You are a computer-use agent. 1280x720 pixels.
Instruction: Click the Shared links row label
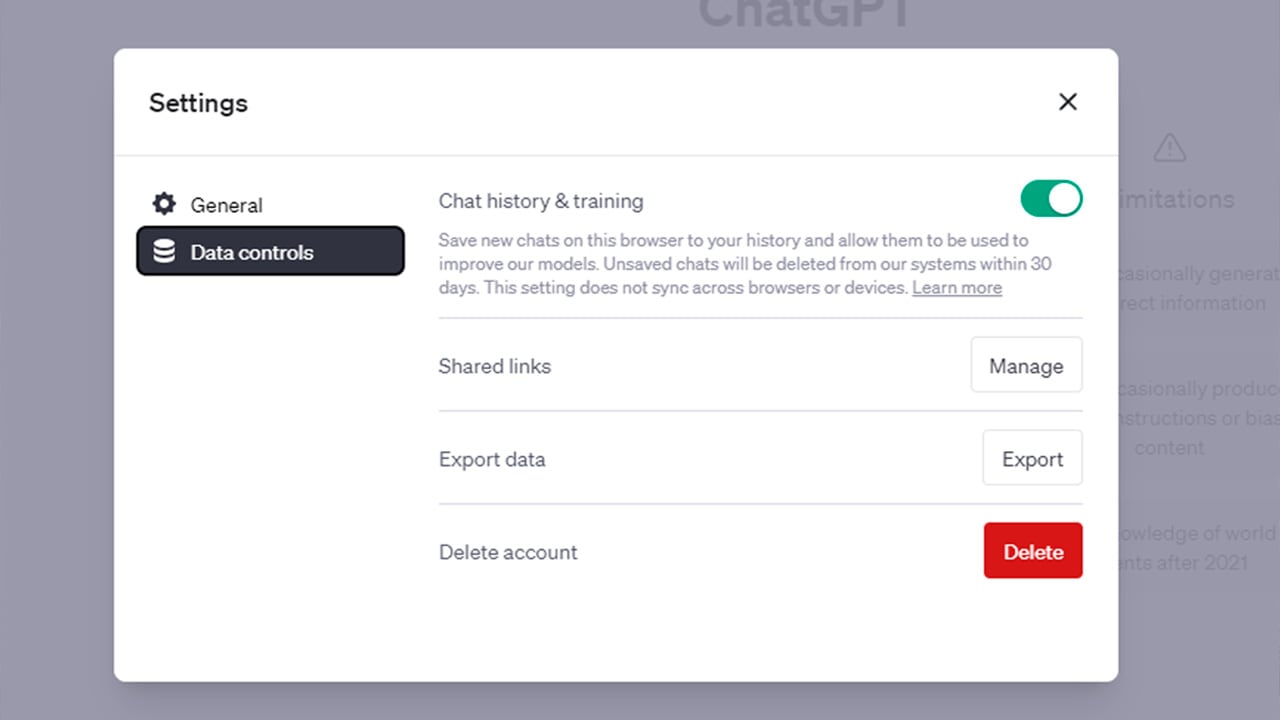click(x=494, y=366)
